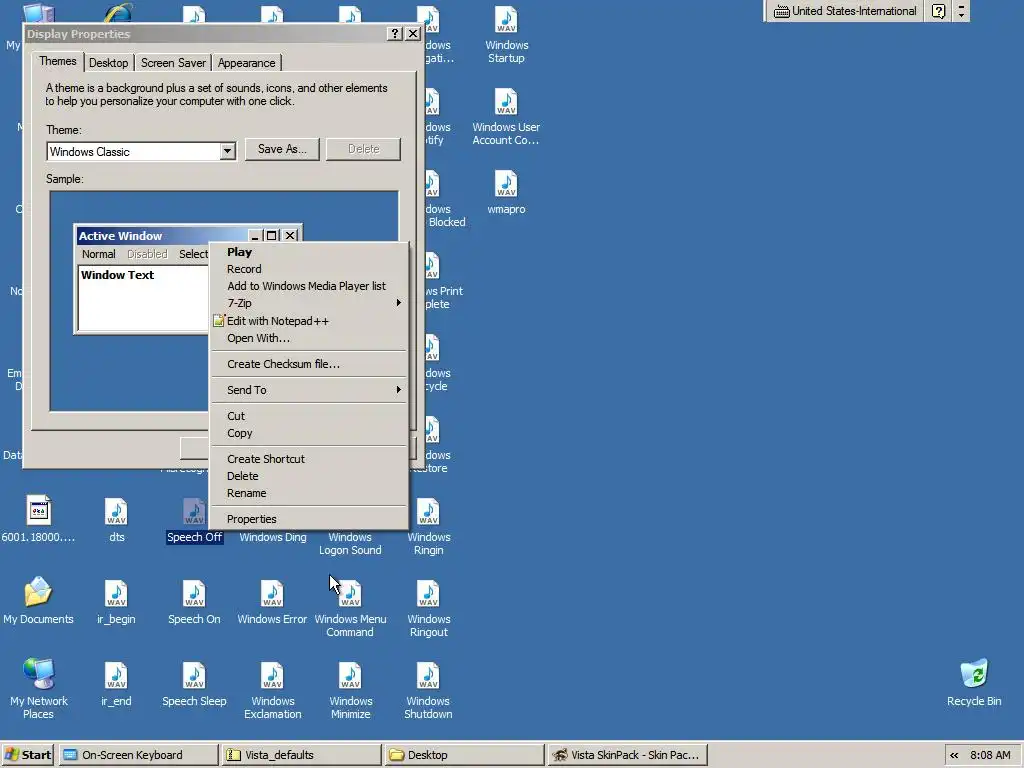
Task: Select the Windows Ringout WAV icon
Action: tap(428, 594)
